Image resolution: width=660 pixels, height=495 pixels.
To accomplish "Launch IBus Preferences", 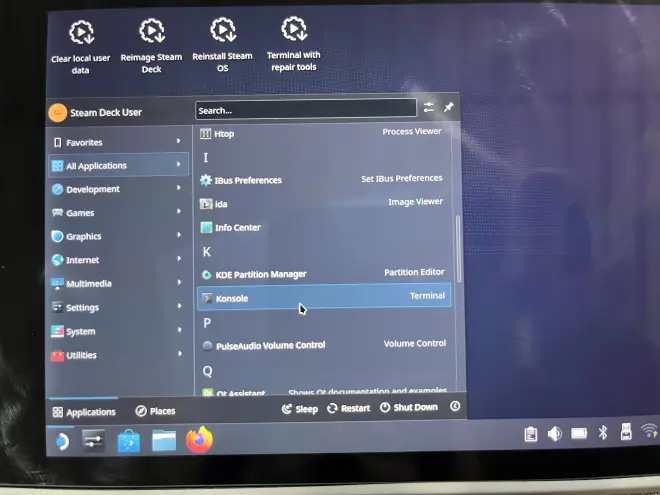I will click(323, 180).
